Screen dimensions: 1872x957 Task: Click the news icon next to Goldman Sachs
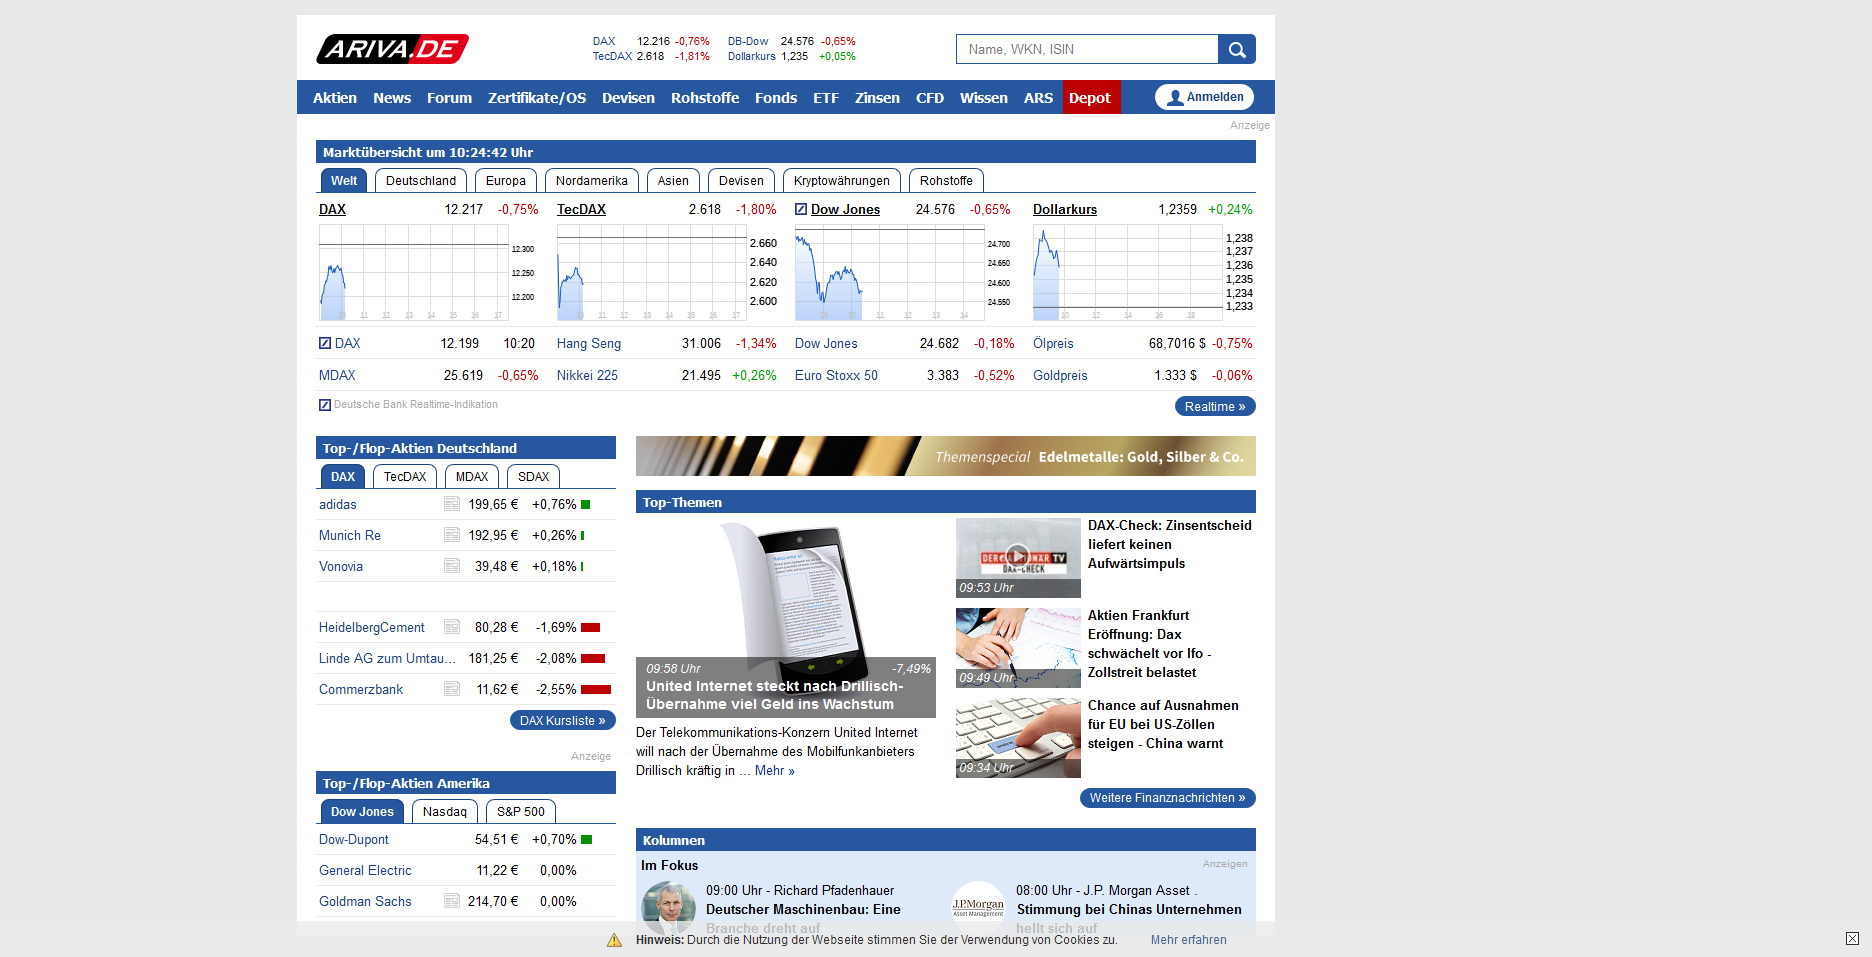[452, 901]
